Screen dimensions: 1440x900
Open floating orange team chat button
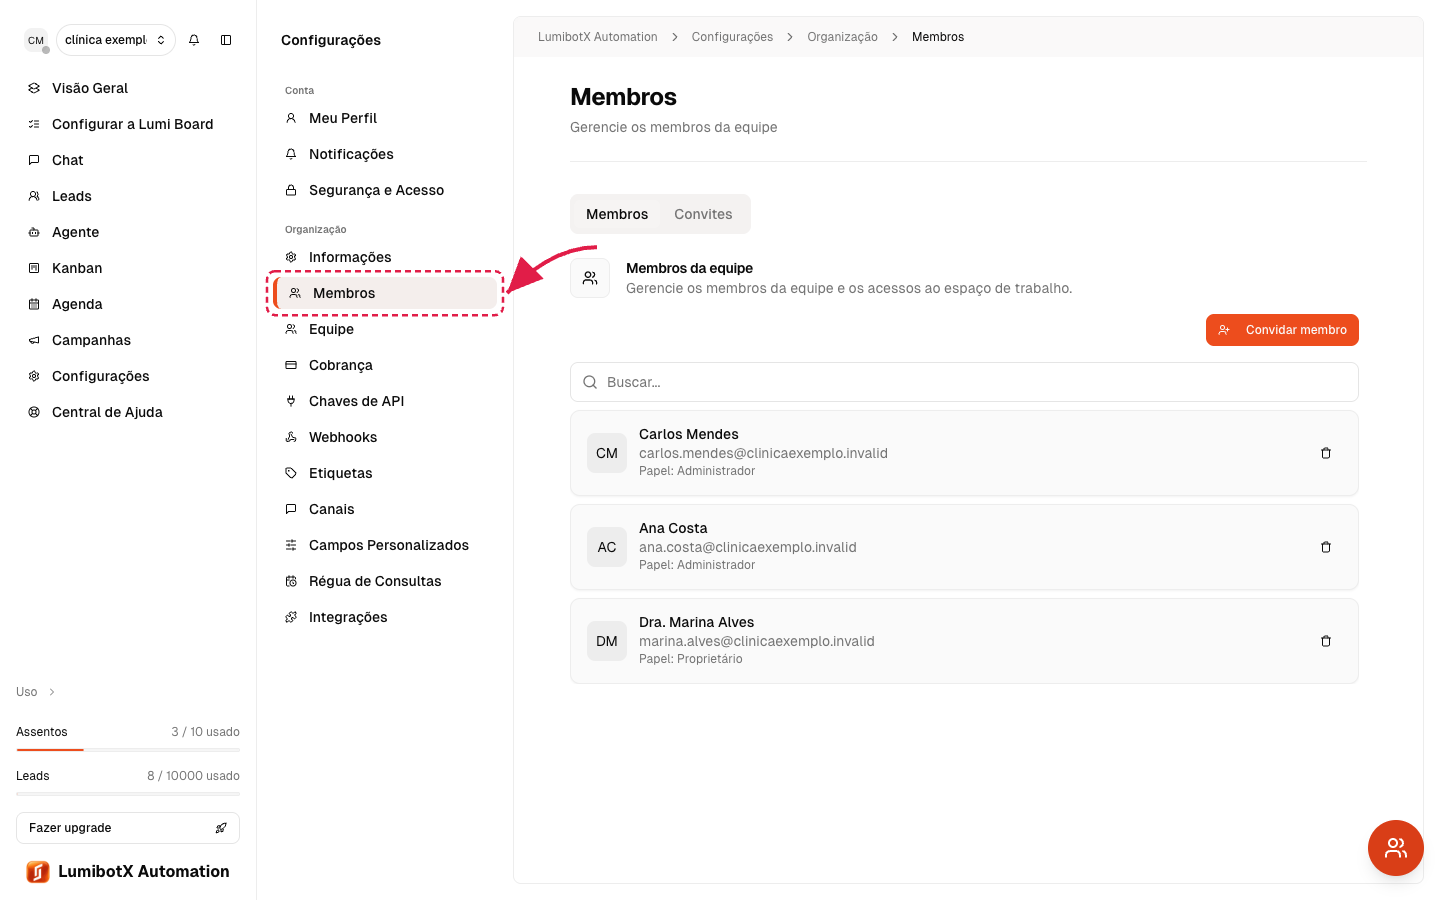pos(1396,848)
